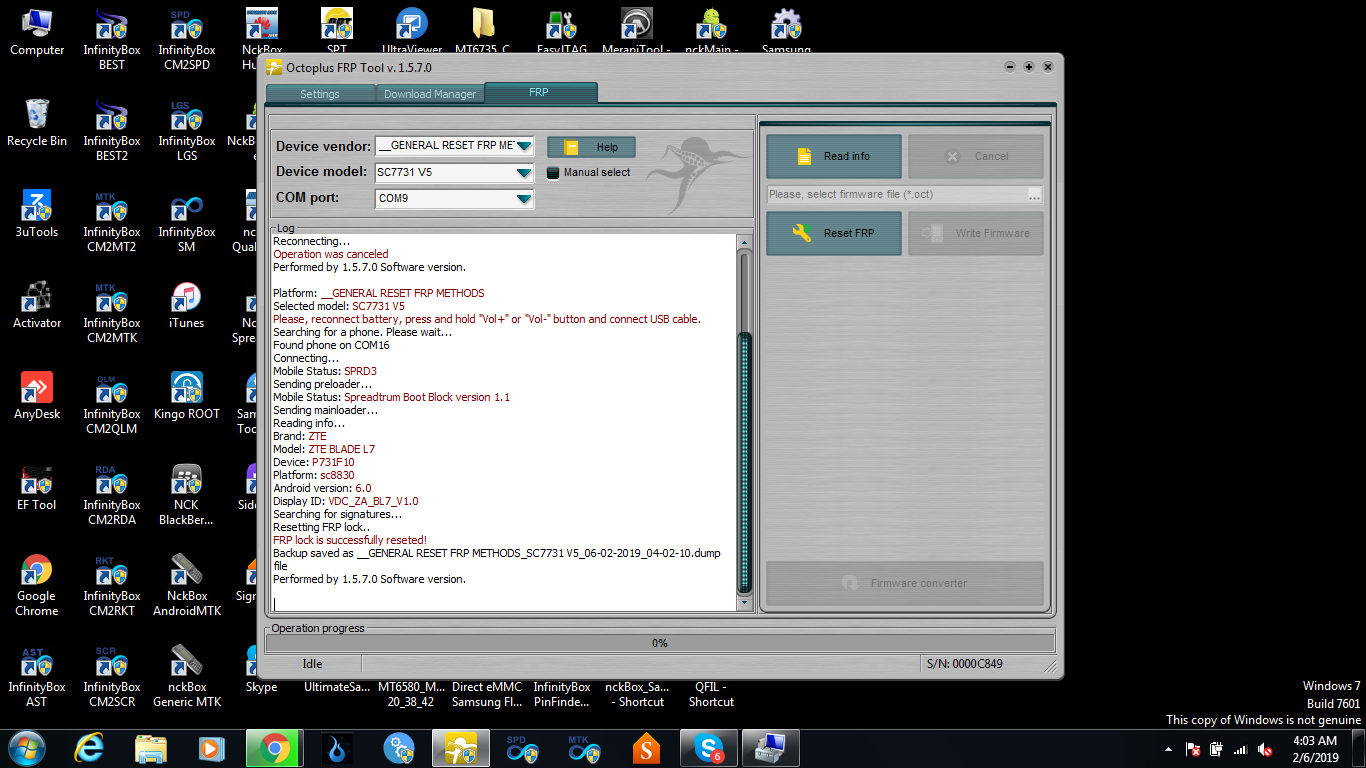Click the 'Model: ZTE BLADE L7' log line

tap(324, 449)
